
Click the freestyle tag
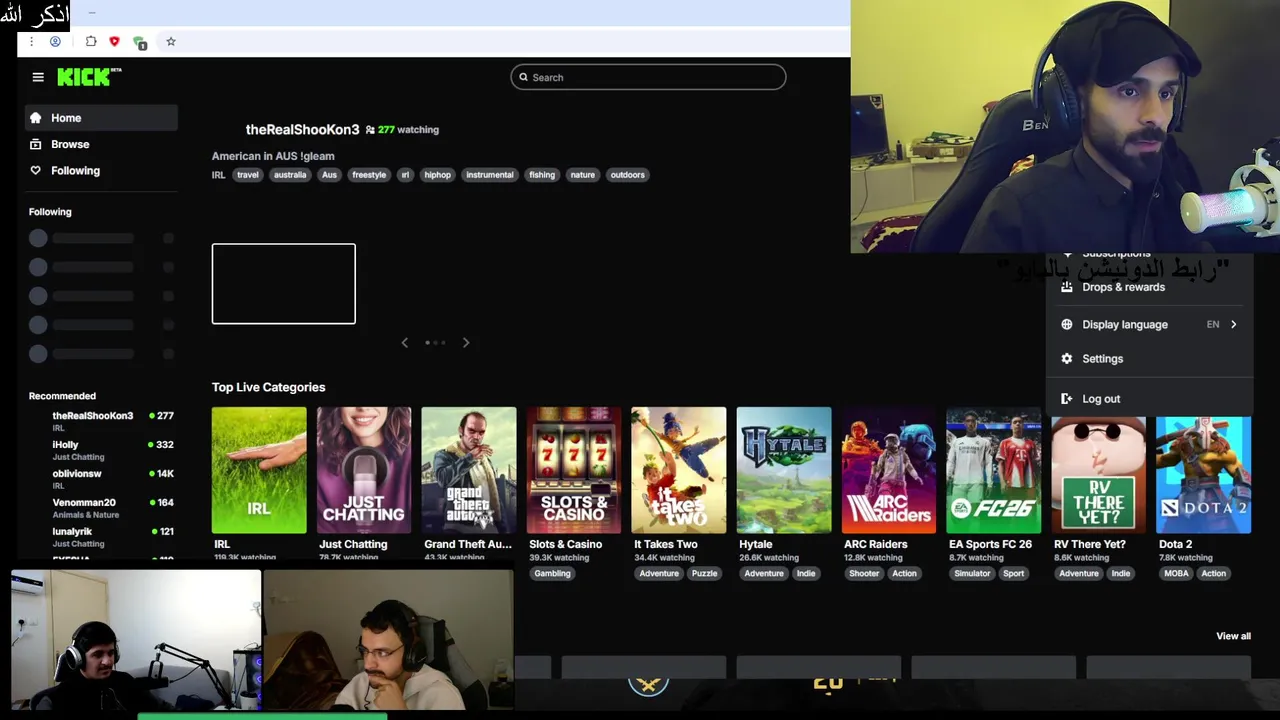coord(369,175)
